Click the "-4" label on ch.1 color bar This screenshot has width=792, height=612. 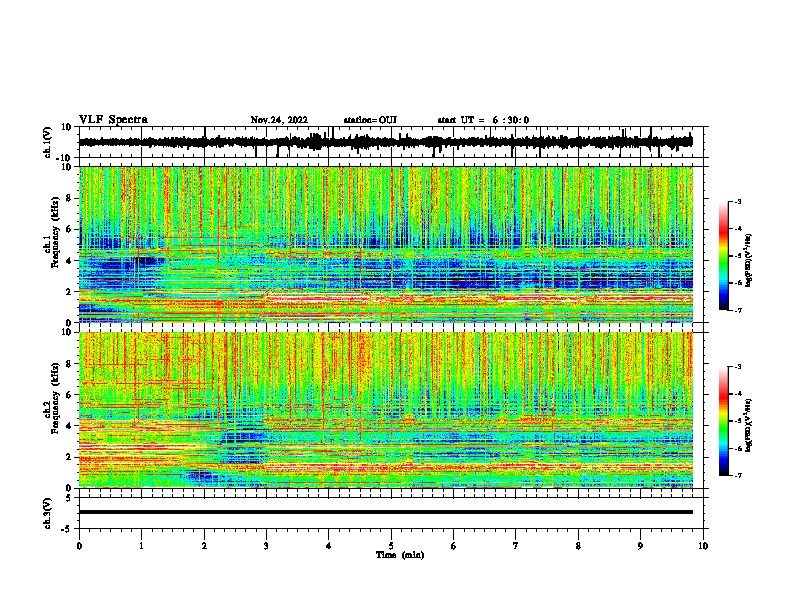point(737,229)
